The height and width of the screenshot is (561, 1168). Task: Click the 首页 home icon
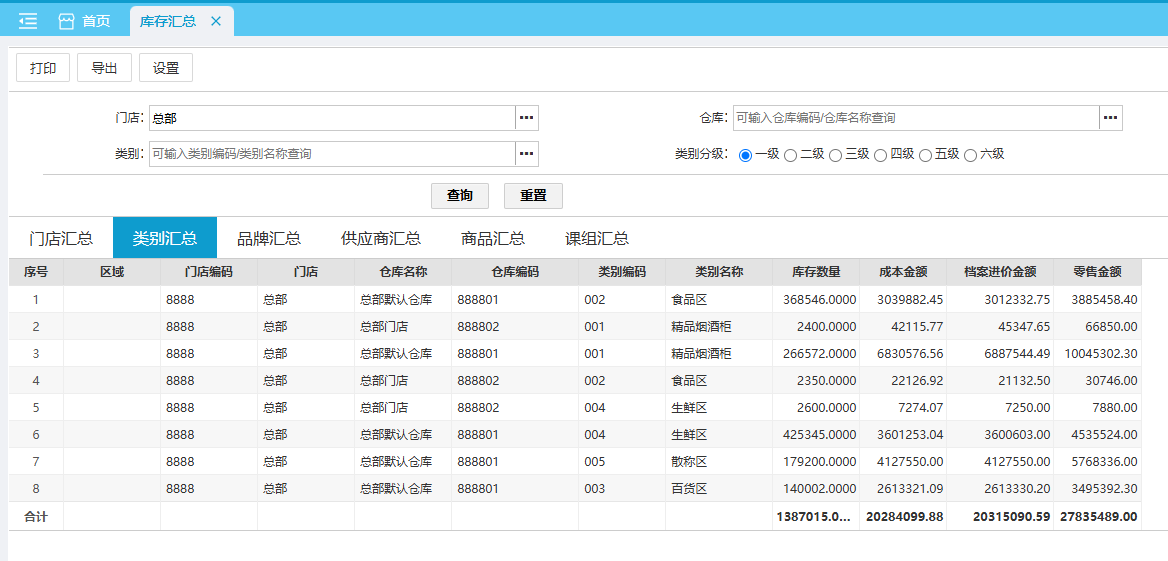point(67,21)
